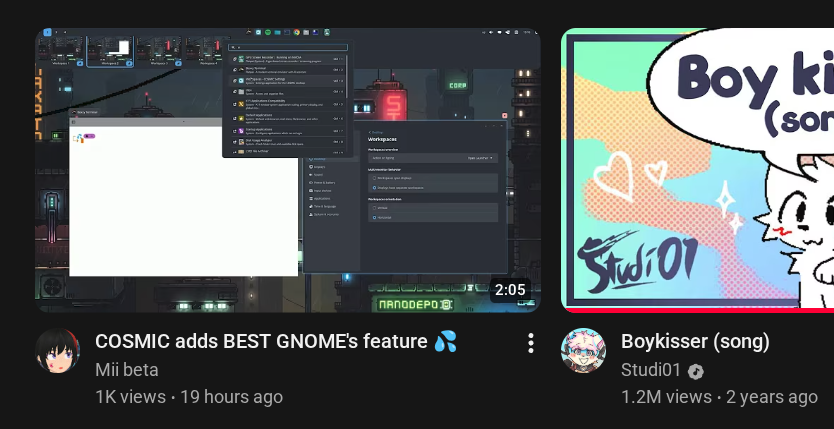Open three-dot menu for COSMIC video
Viewport: 834px width, 429px height.
530,343
